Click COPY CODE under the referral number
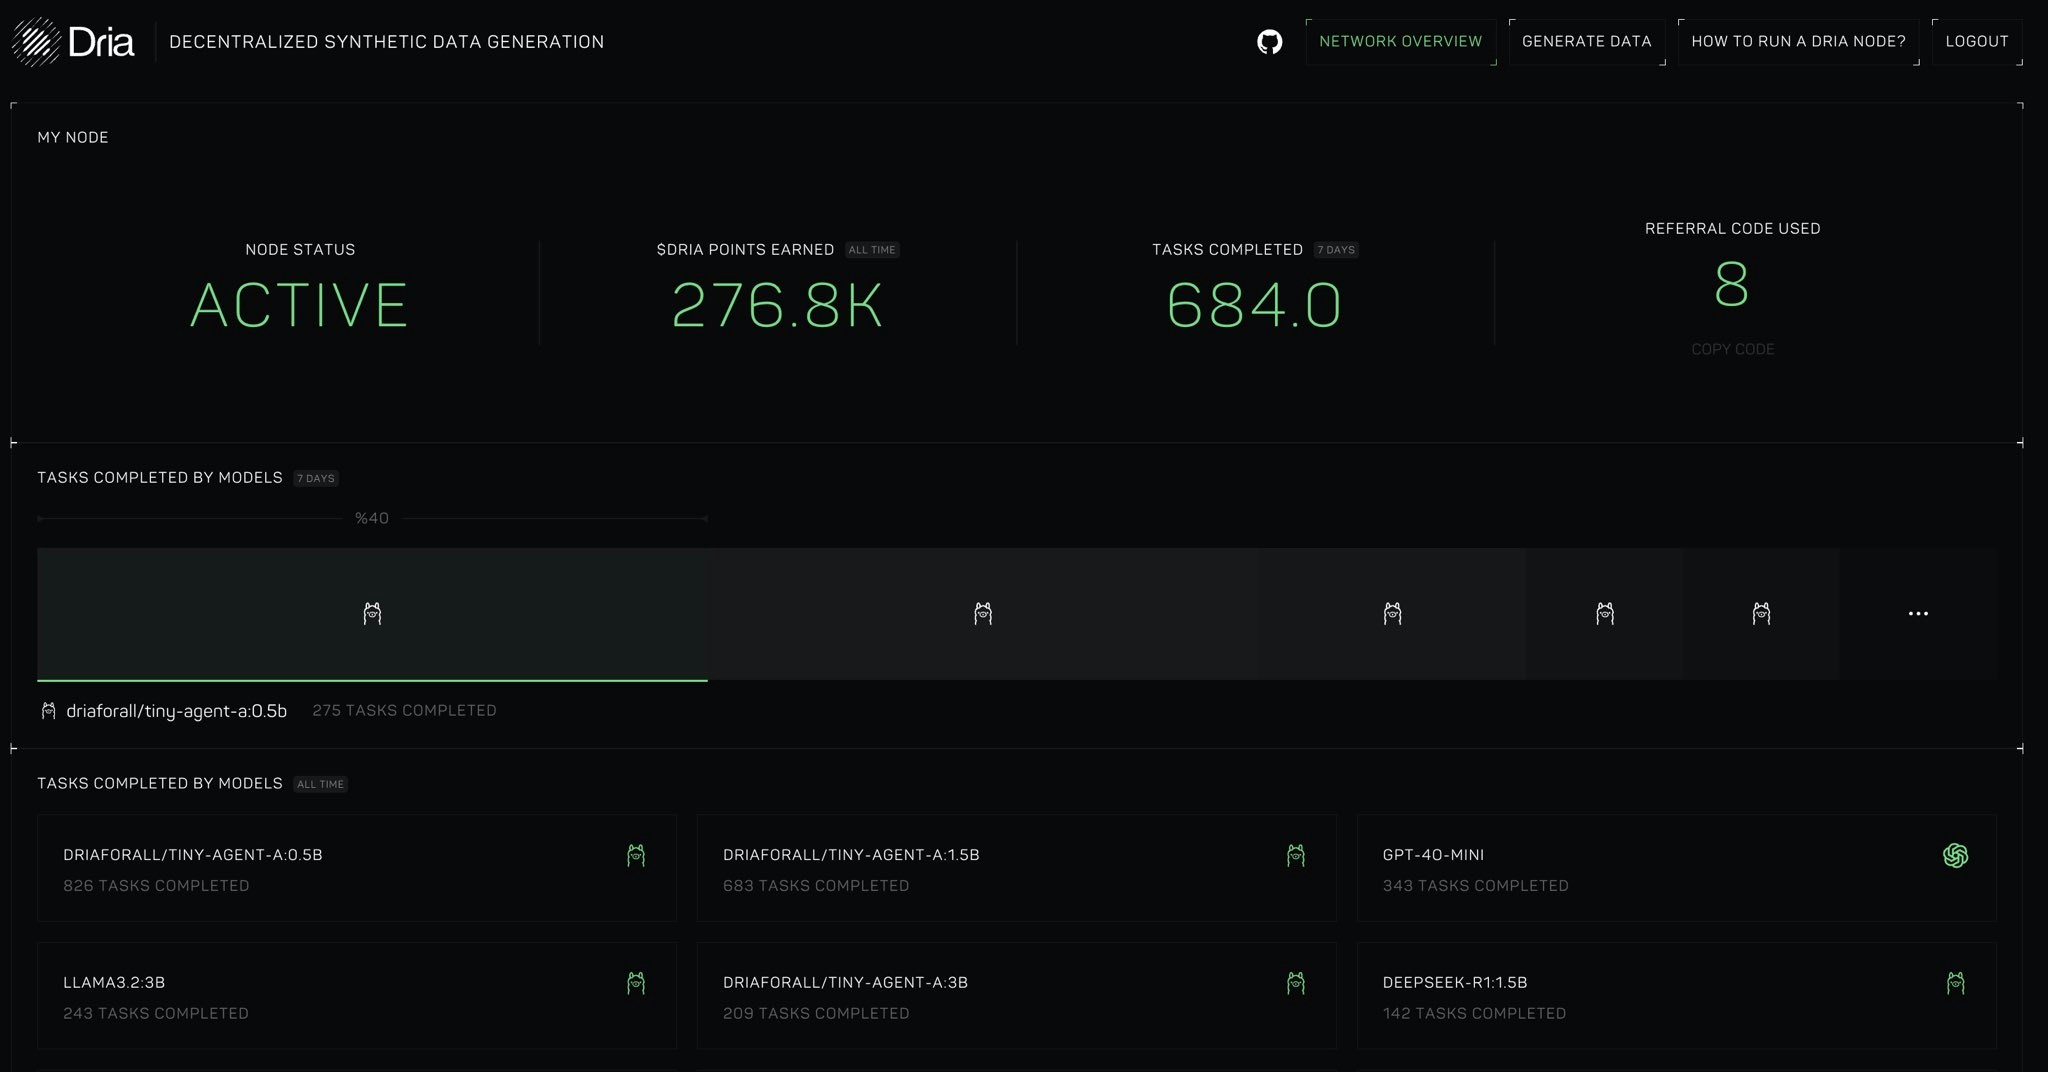This screenshot has width=2048, height=1072. [x=1732, y=349]
